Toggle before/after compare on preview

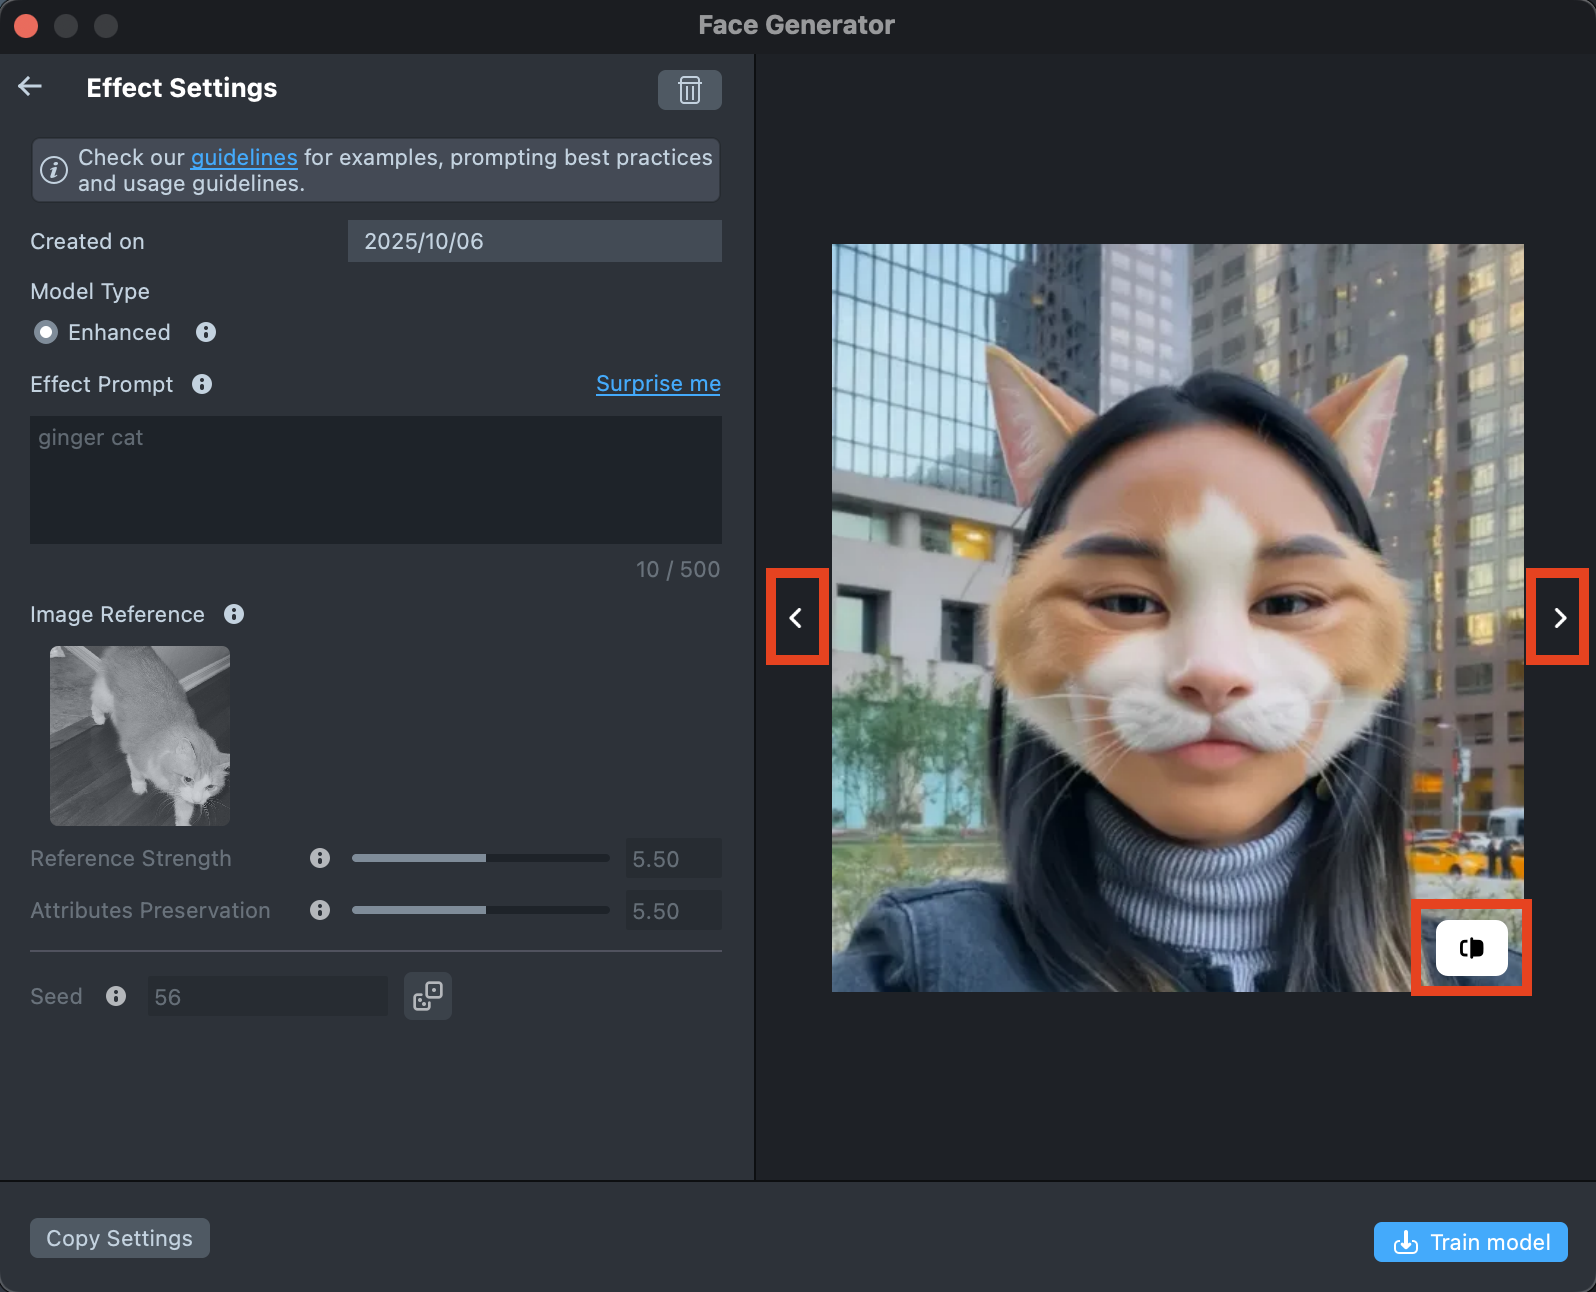pyautogui.click(x=1471, y=948)
